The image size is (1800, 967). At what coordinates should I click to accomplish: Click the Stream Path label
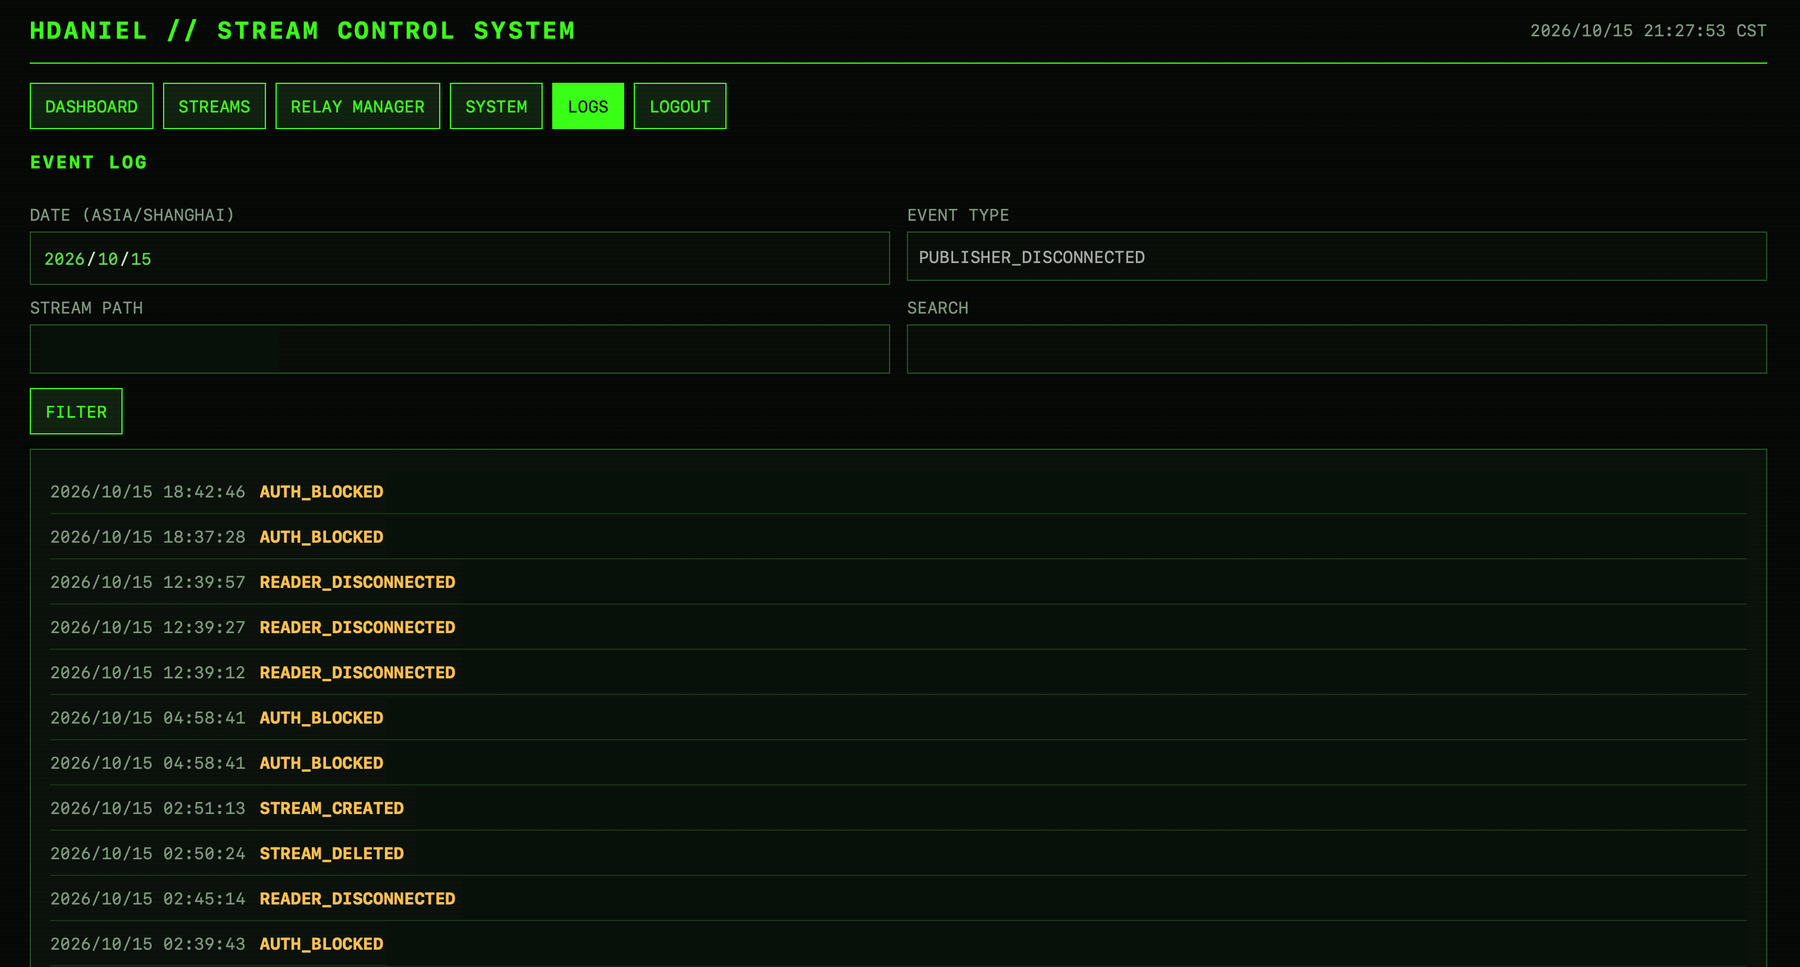click(86, 308)
